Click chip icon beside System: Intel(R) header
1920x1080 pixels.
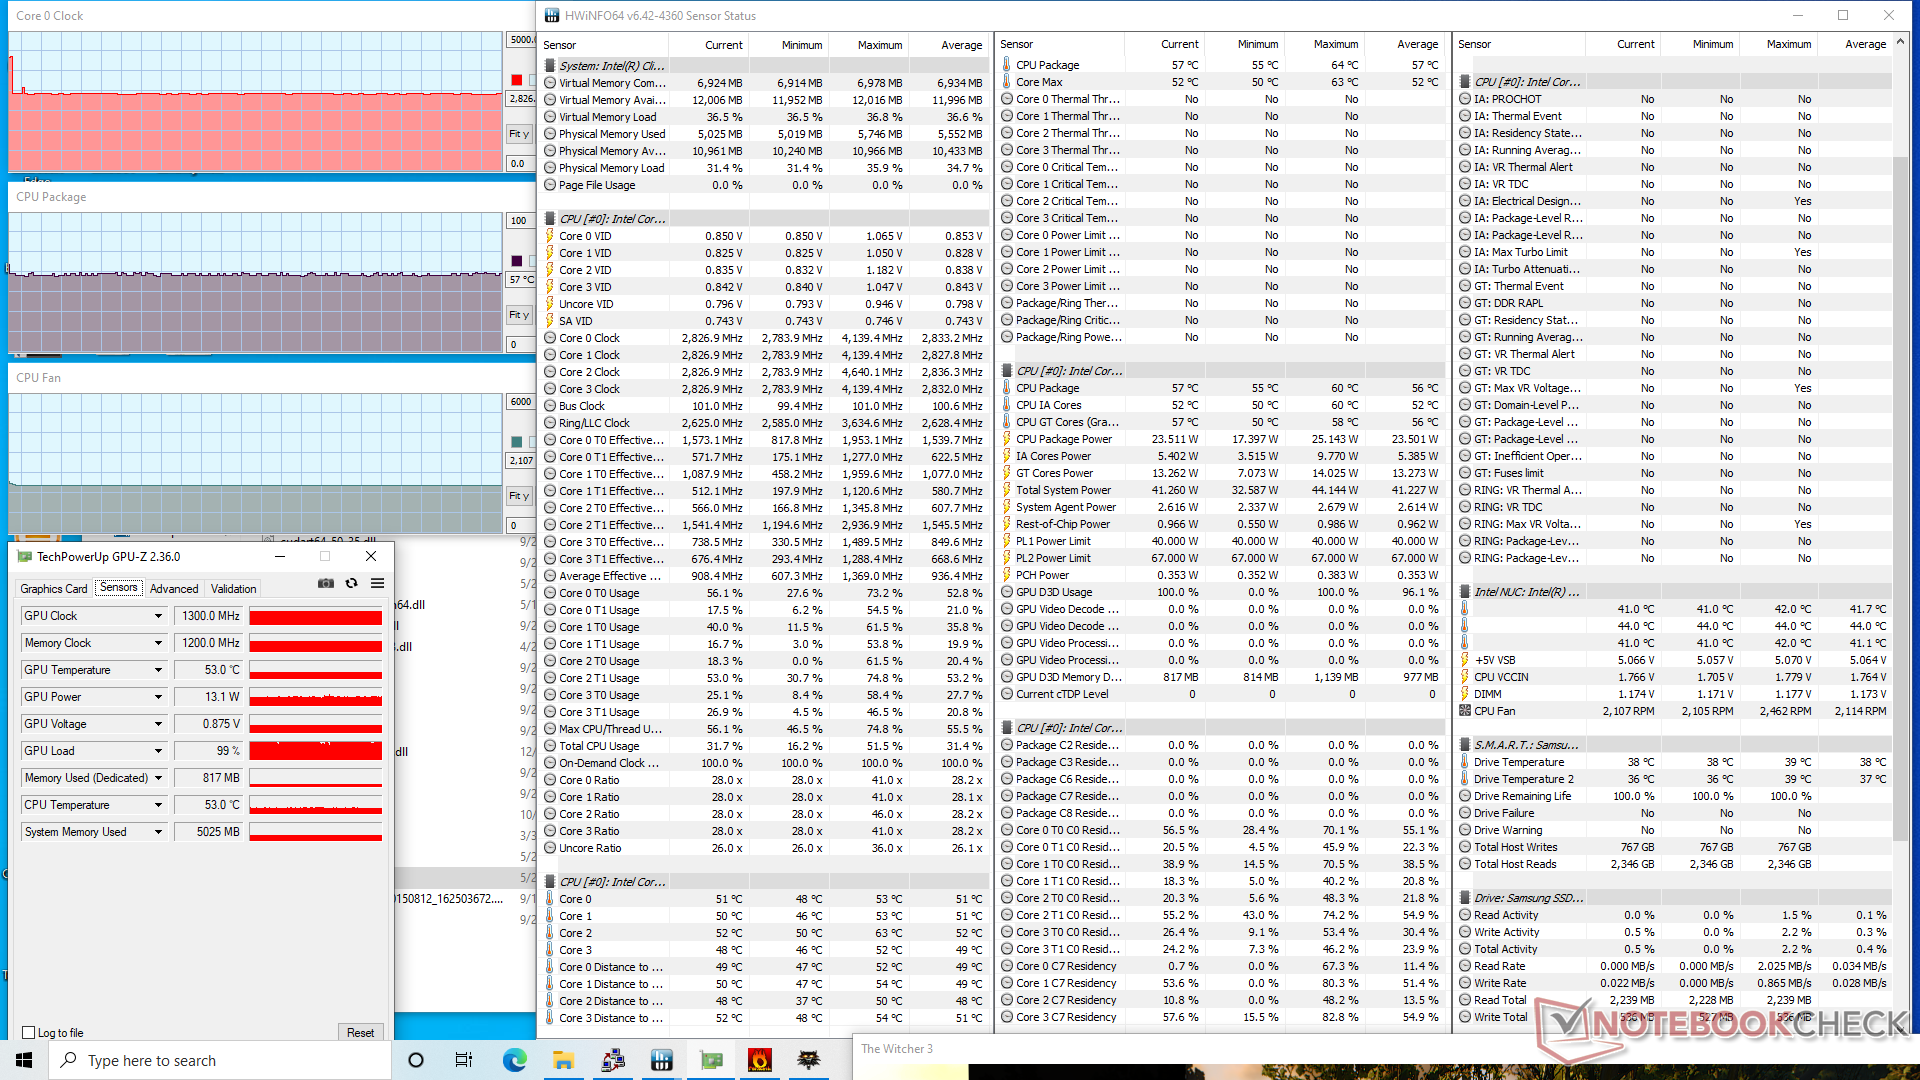pos(550,66)
